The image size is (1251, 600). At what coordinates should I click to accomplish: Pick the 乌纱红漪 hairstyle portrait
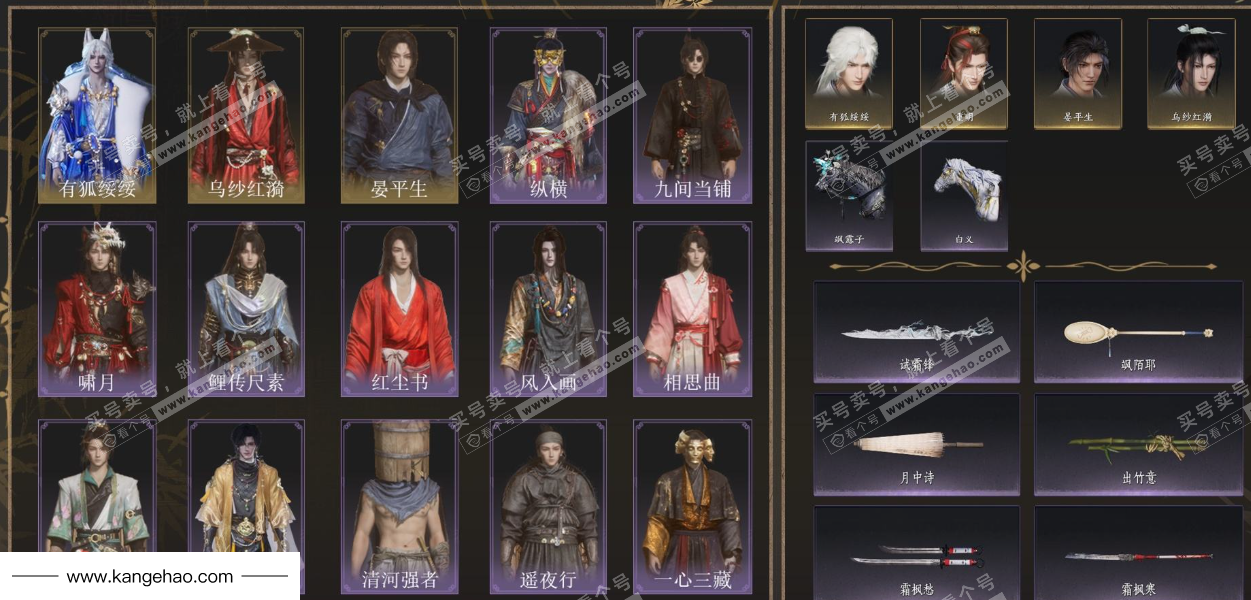click(x=1191, y=73)
